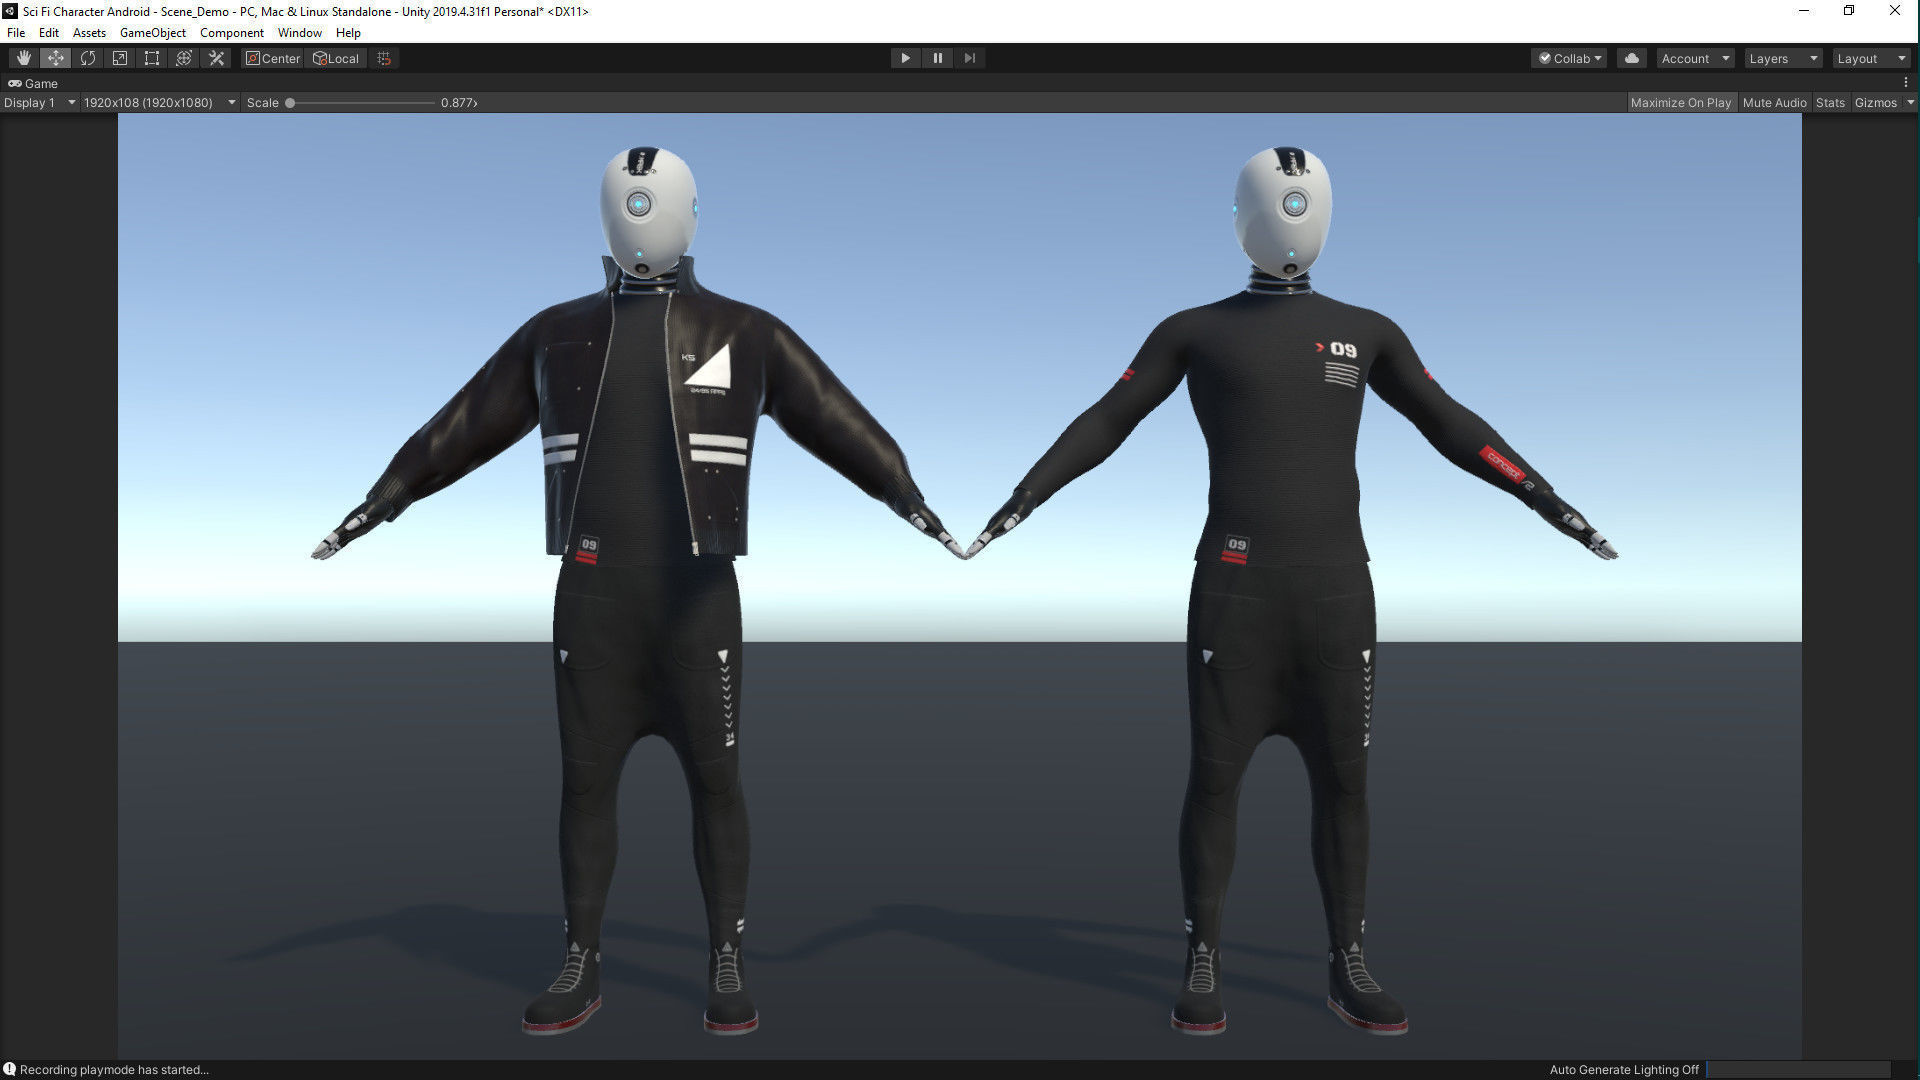1920x1080 pixels.
Task: Toggle the Stats overlay
Action: click(1829, 102)
